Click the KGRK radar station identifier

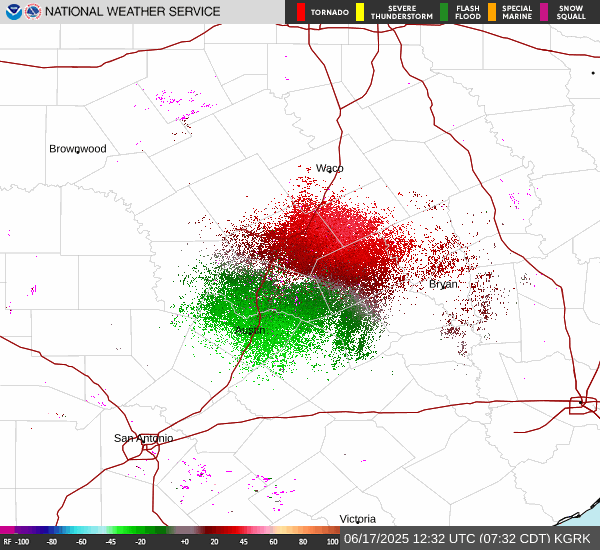[572, 539]
